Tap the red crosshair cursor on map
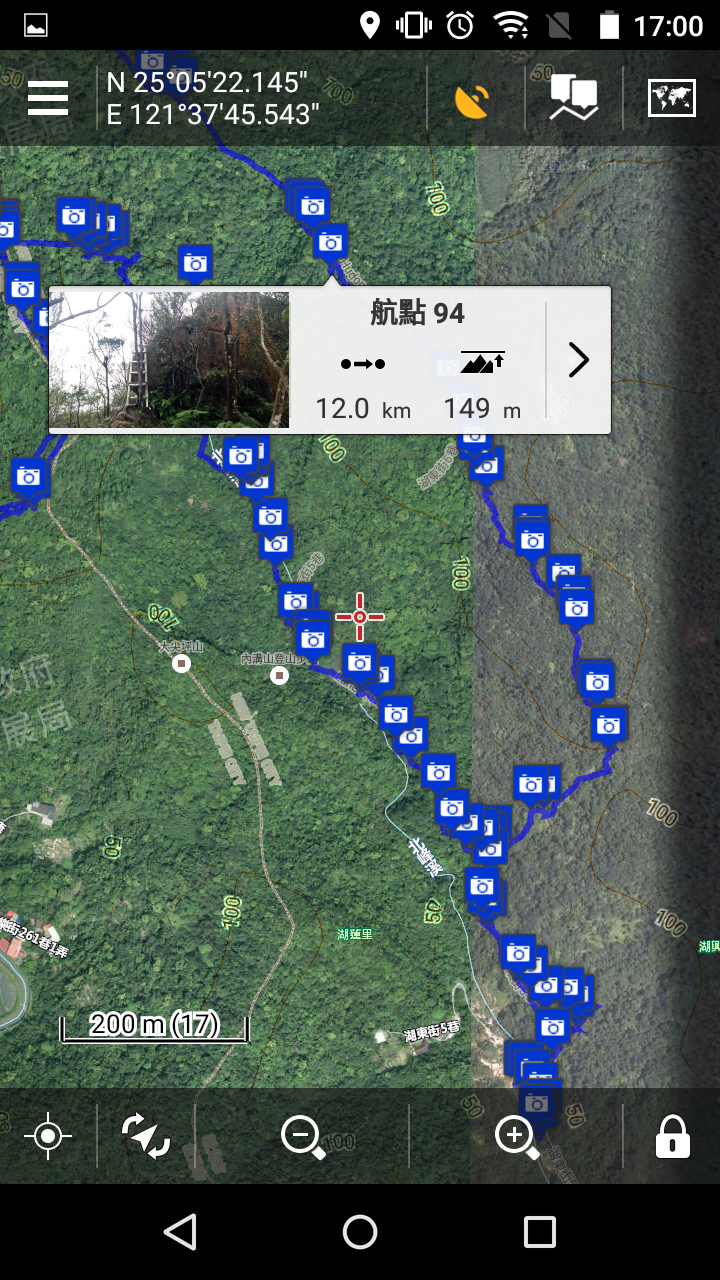Image resolution: width=720 pixels, height=1280 pixels. pyautogui.click(x=360, y=617)
